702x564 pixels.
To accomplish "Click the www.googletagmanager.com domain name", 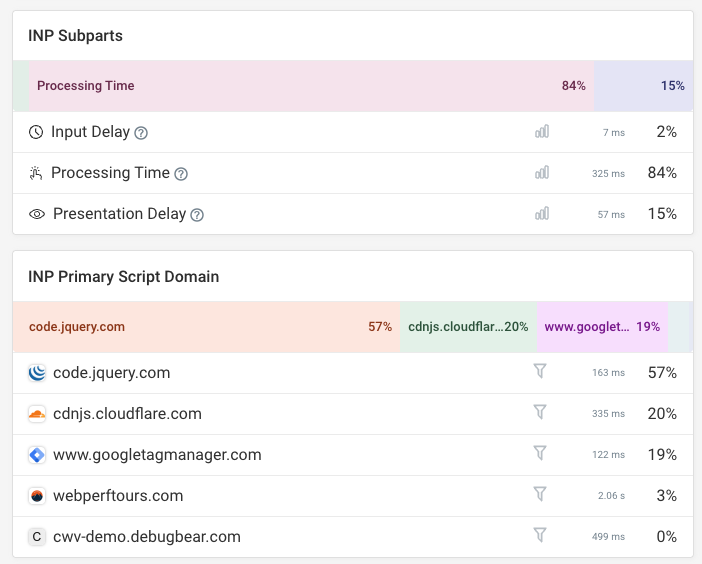I will tap(157, 455).
